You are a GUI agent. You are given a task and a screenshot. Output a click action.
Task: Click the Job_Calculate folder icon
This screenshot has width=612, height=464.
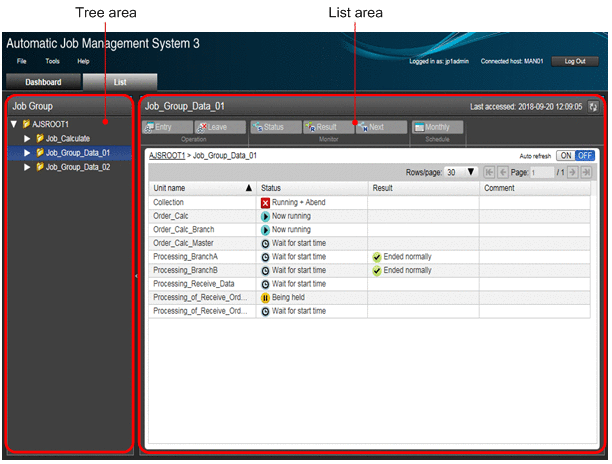point(40,138)
